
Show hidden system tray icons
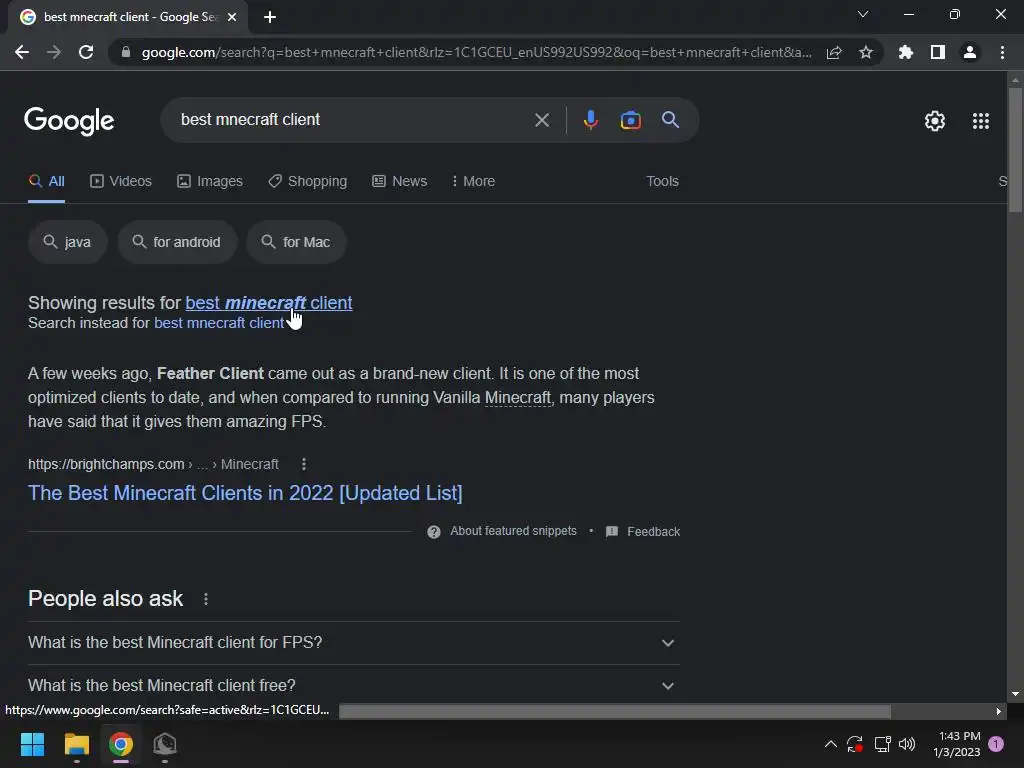pyautogui.click(x=830, y=744)
